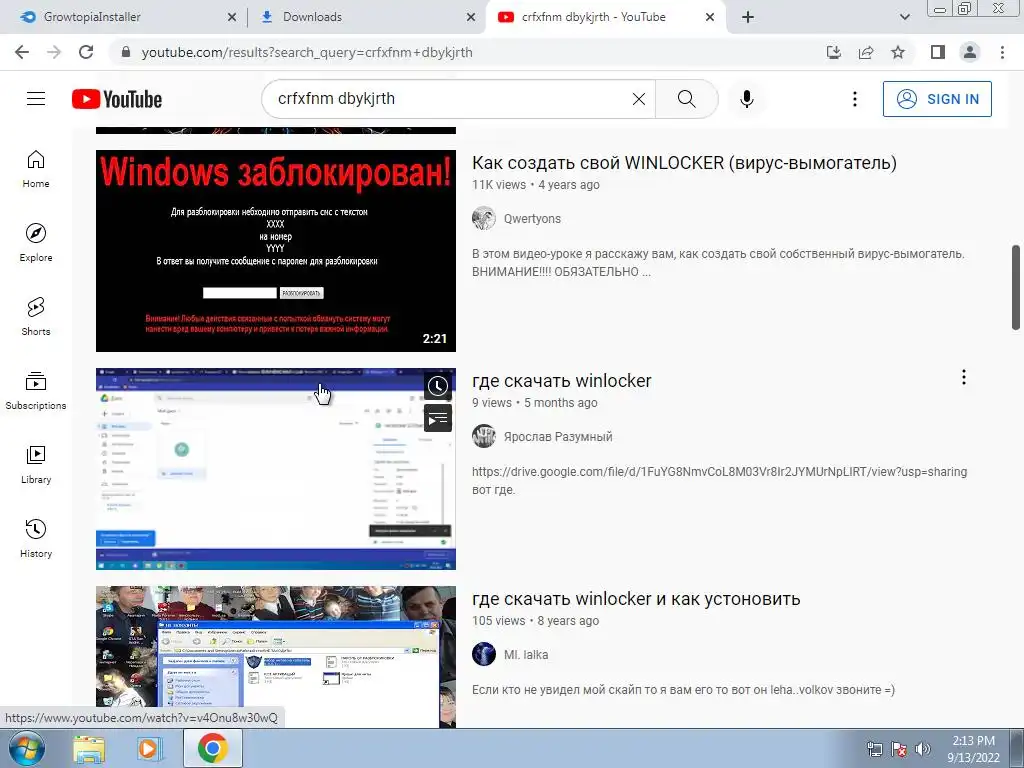This screenshot has height=768, width=1024.
Task: Click the SIGN IN button
Action: 937,99
